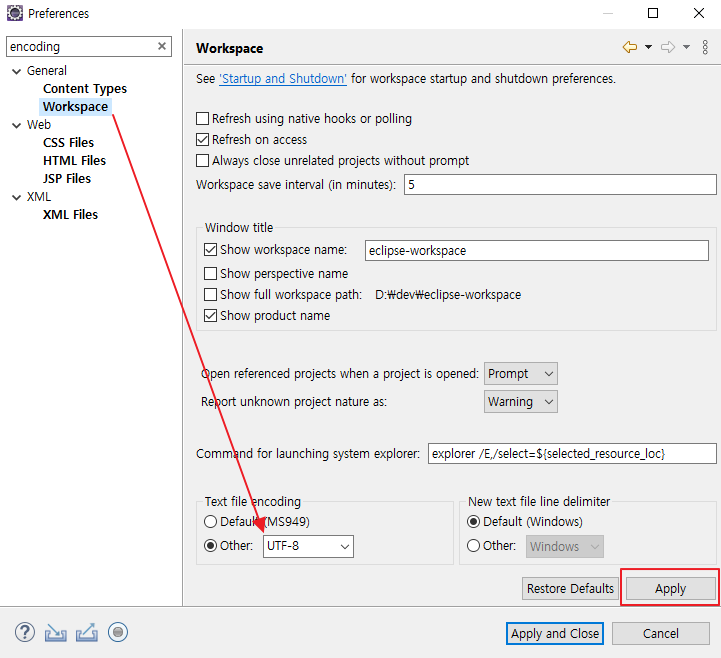This screenshot has height=658, width=721.
Task: Click the system explorer command field
Action: 572,454
